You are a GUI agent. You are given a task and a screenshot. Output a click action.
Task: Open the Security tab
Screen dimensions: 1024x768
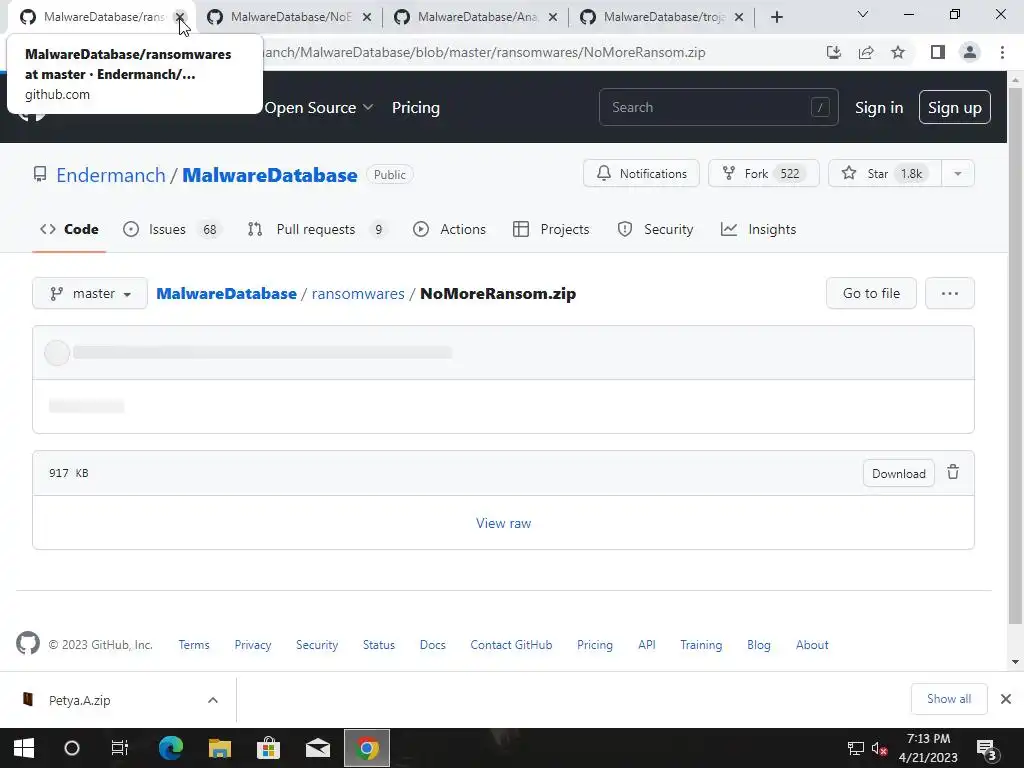[x=655, y=229]
